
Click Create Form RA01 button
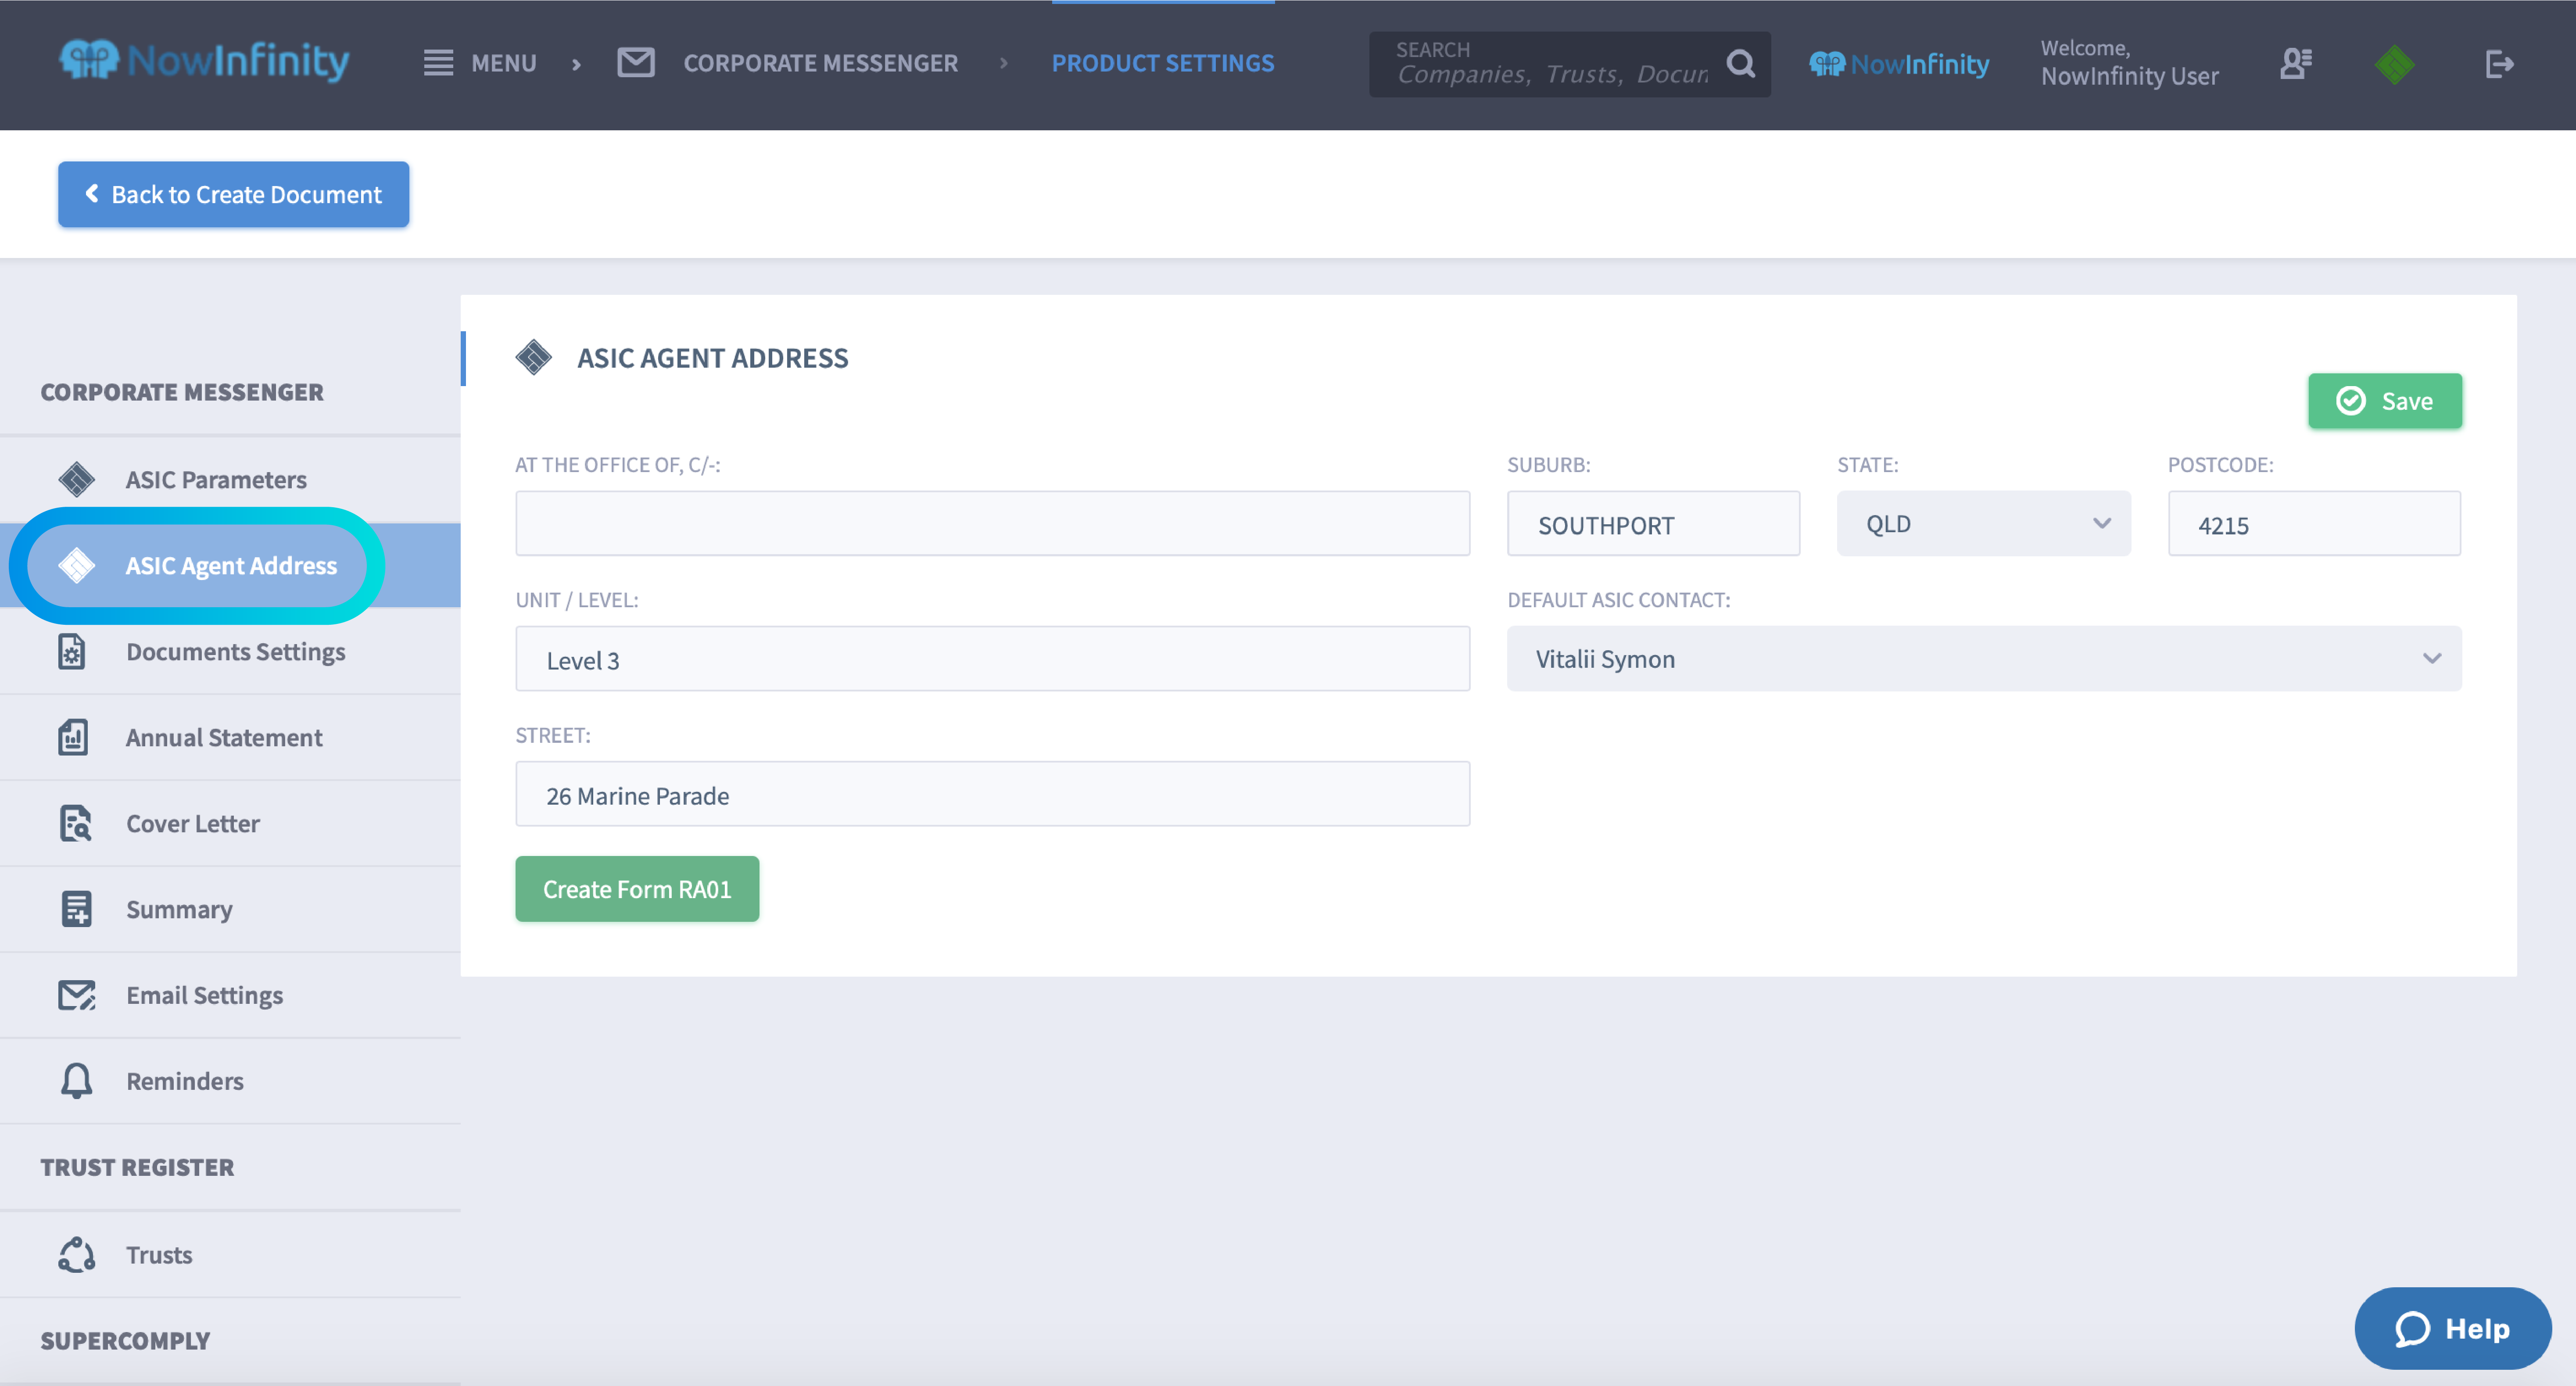(637, 889)
